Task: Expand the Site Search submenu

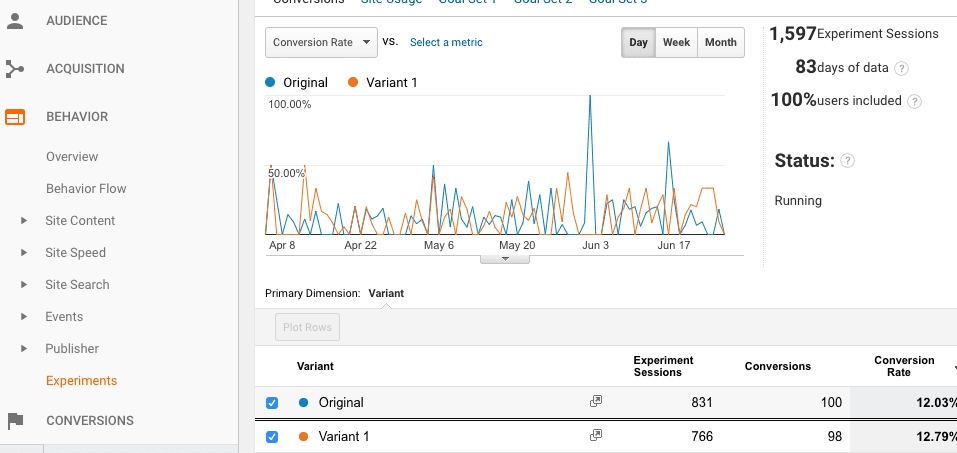Action: point(24,284)
